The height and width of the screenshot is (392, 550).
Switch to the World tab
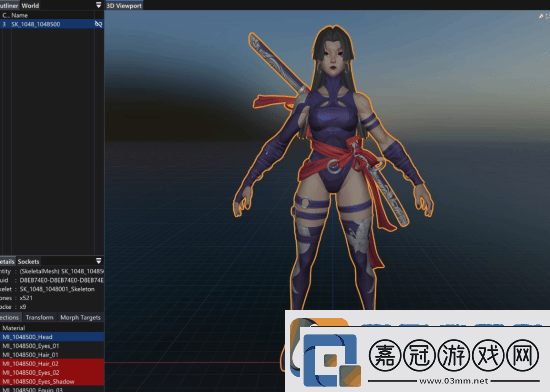click(30, 5)
